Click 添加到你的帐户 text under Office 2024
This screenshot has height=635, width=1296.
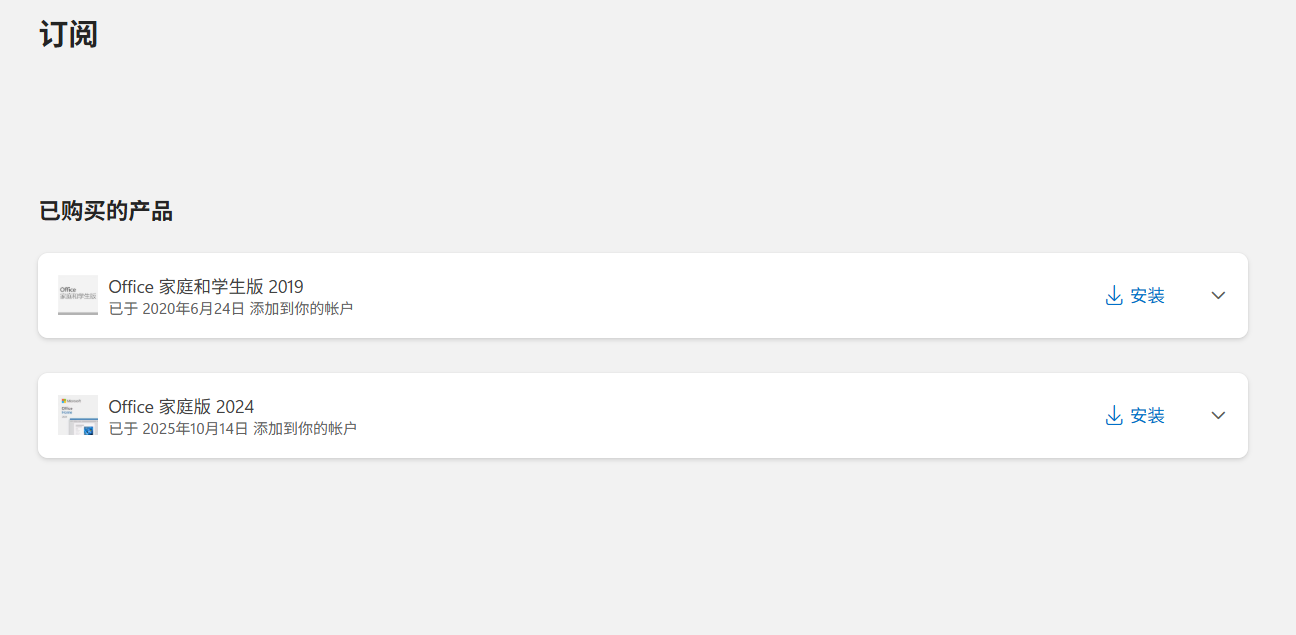pos(305,429)
